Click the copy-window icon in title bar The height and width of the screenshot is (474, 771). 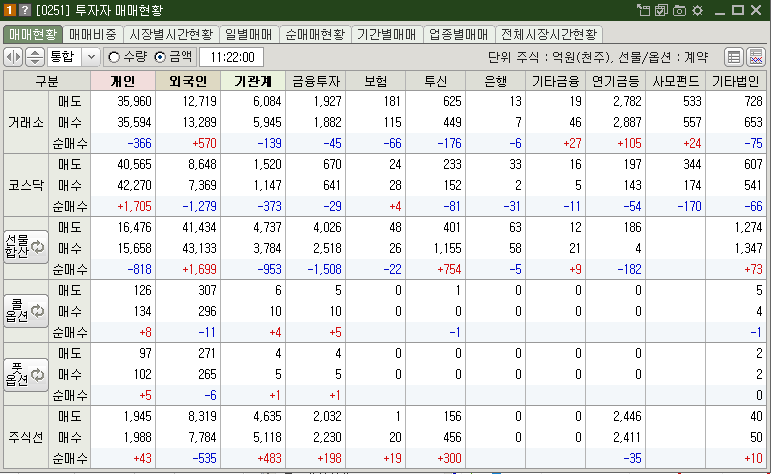643,10
